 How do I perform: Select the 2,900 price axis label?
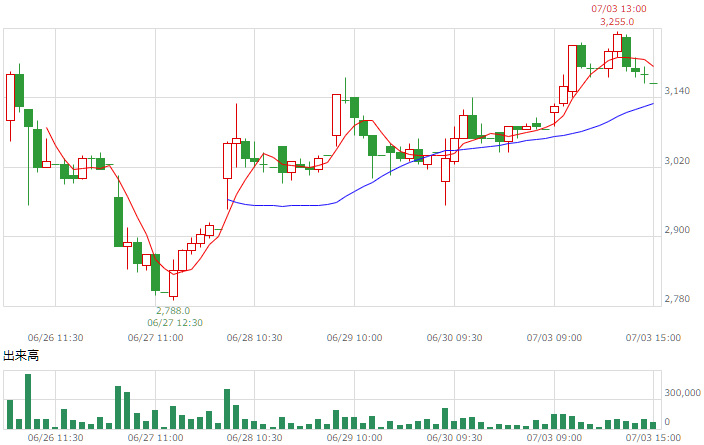click(677, 230)
